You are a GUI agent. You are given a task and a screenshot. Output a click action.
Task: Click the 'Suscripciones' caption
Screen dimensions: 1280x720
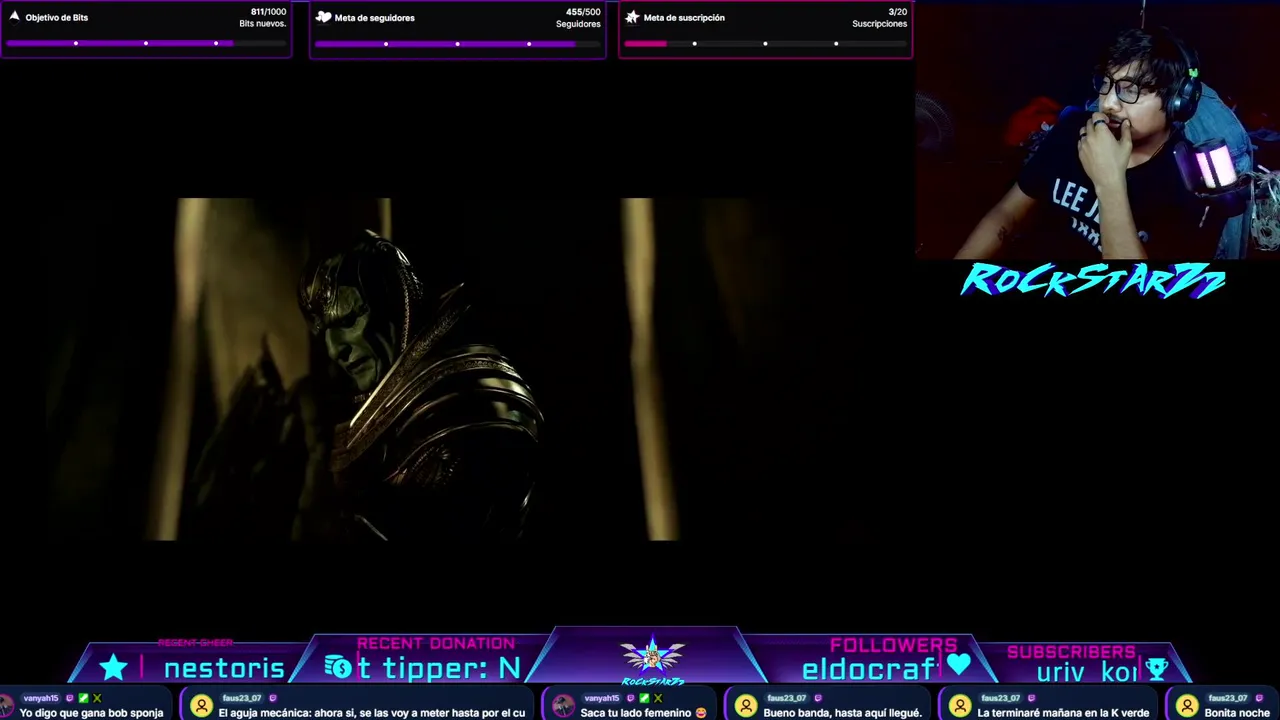[880, 24]
